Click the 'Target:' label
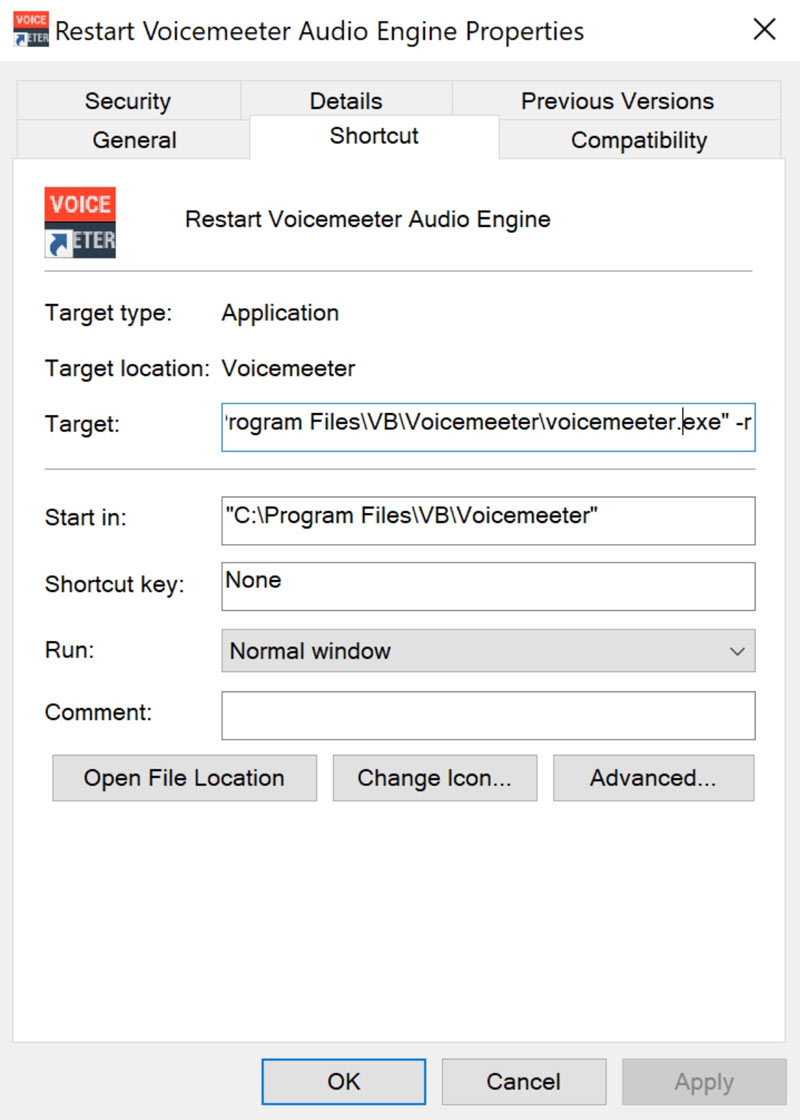The height and width of the screenshot is (1120, 800). click(x=82, y=424)
